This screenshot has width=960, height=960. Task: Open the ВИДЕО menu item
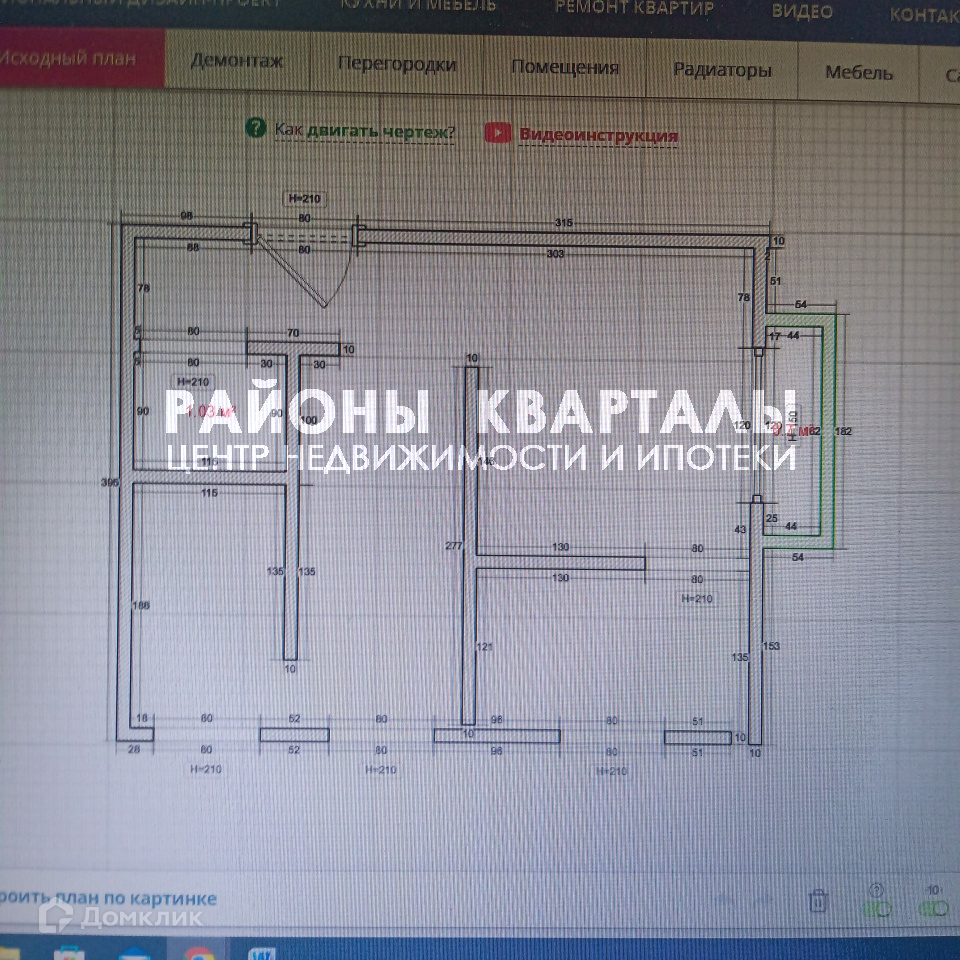click(x=802, y=12)
